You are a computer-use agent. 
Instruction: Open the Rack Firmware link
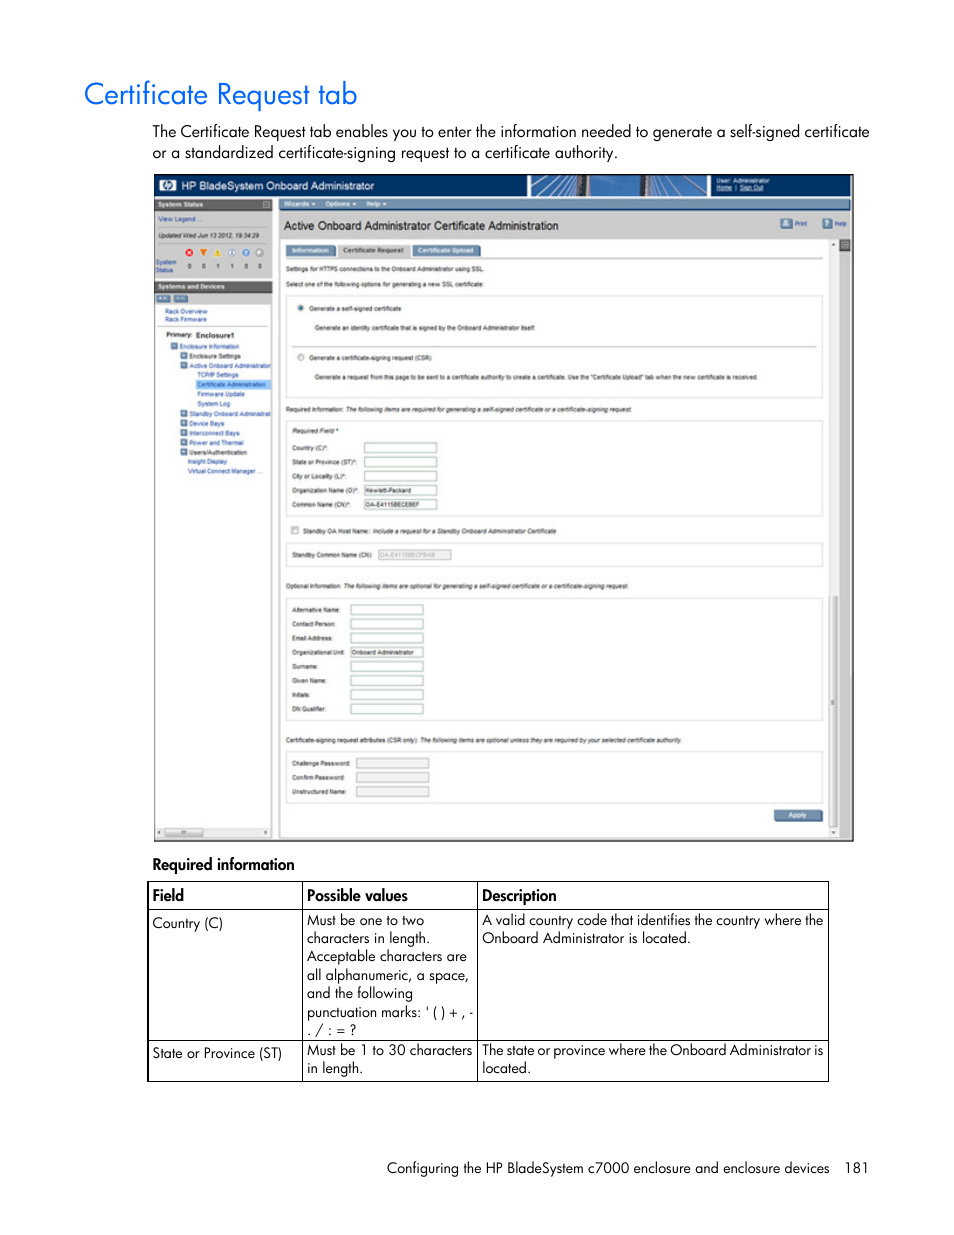186,319
